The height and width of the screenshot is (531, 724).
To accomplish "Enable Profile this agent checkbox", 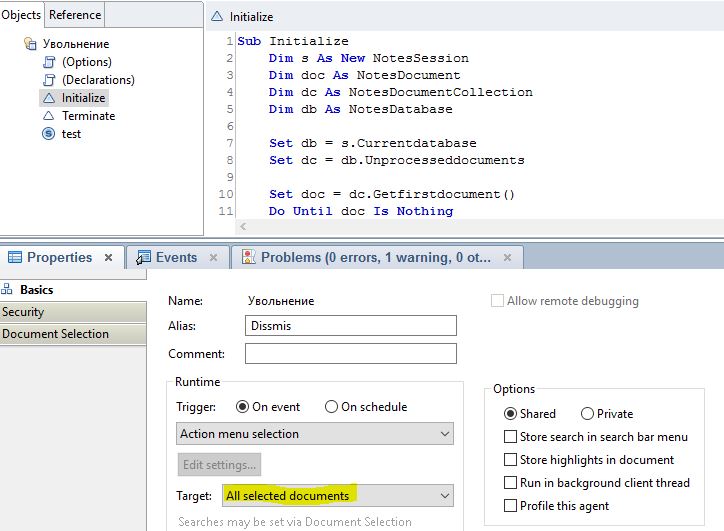I will click(x=510, y=506).
